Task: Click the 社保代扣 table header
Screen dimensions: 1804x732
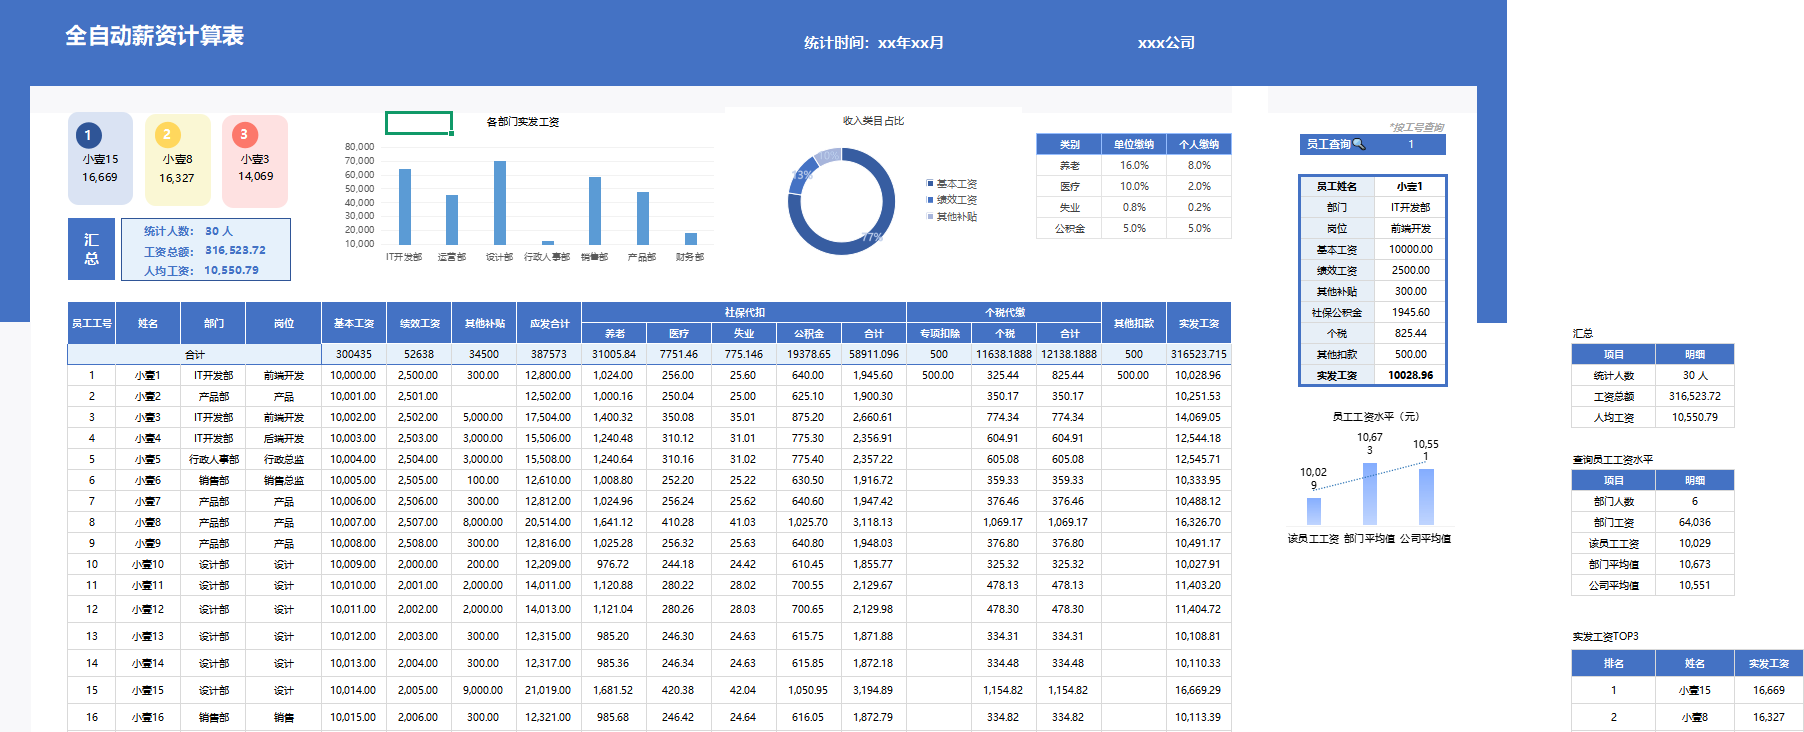Action: [x=743, y=312]
